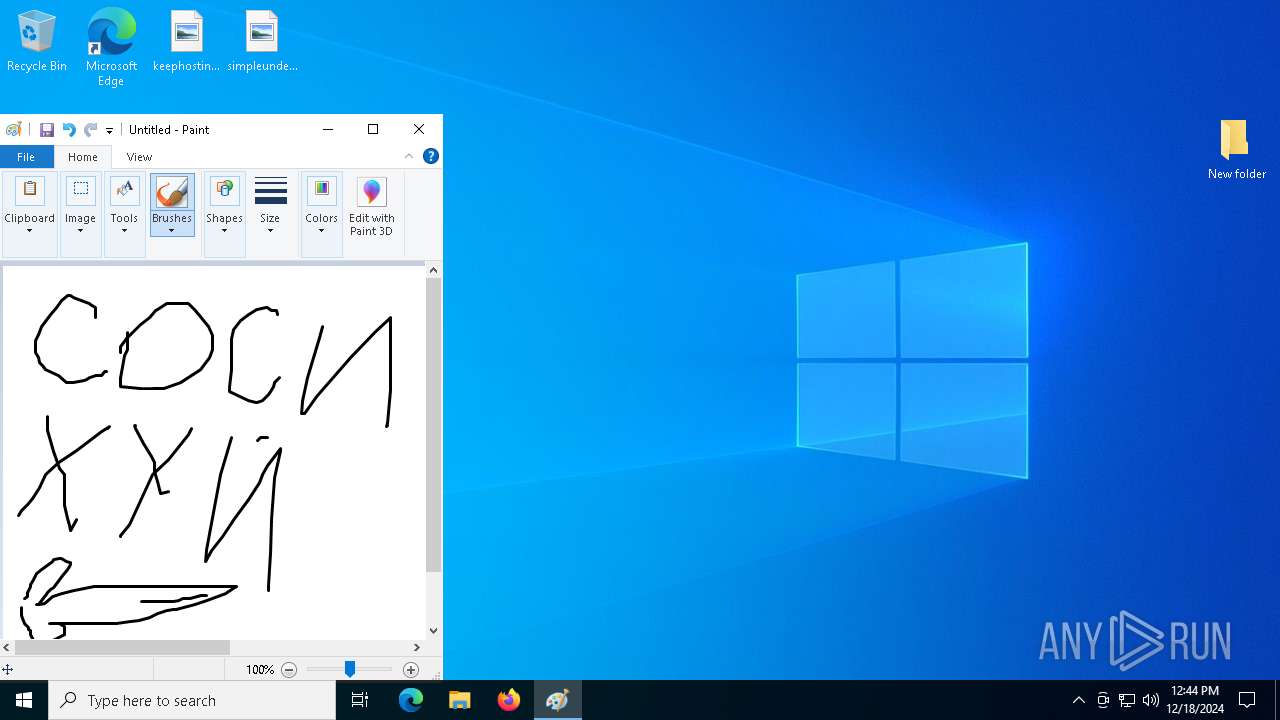
Task: Open the Windows Start menu
Action: [24, 700]
